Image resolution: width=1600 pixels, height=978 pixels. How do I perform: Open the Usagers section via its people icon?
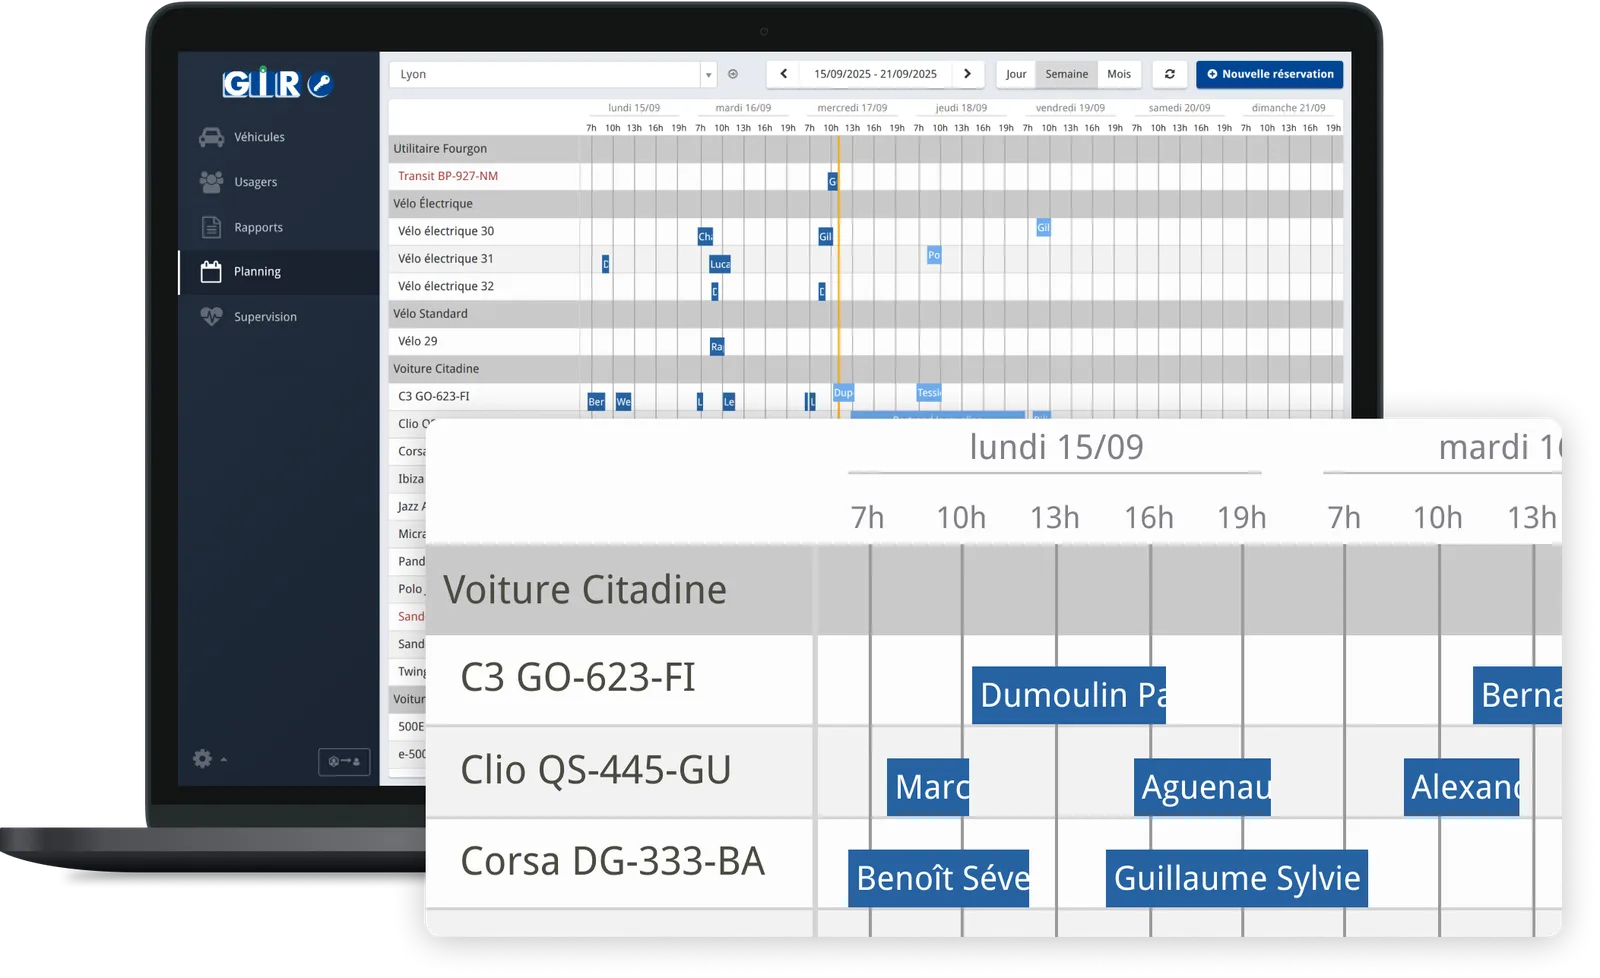click(211, 181)
